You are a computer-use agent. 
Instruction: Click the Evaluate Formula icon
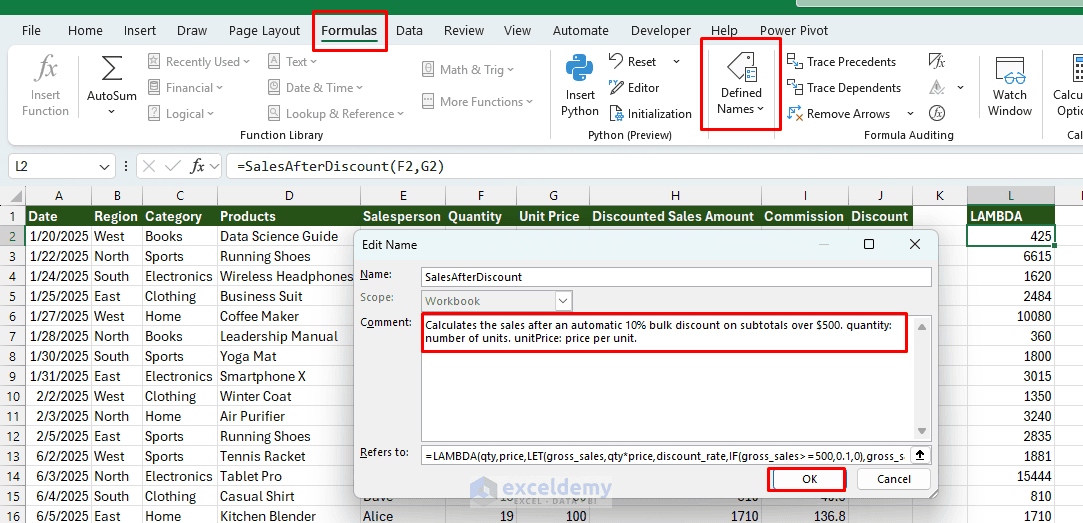[x=937, y=113]
